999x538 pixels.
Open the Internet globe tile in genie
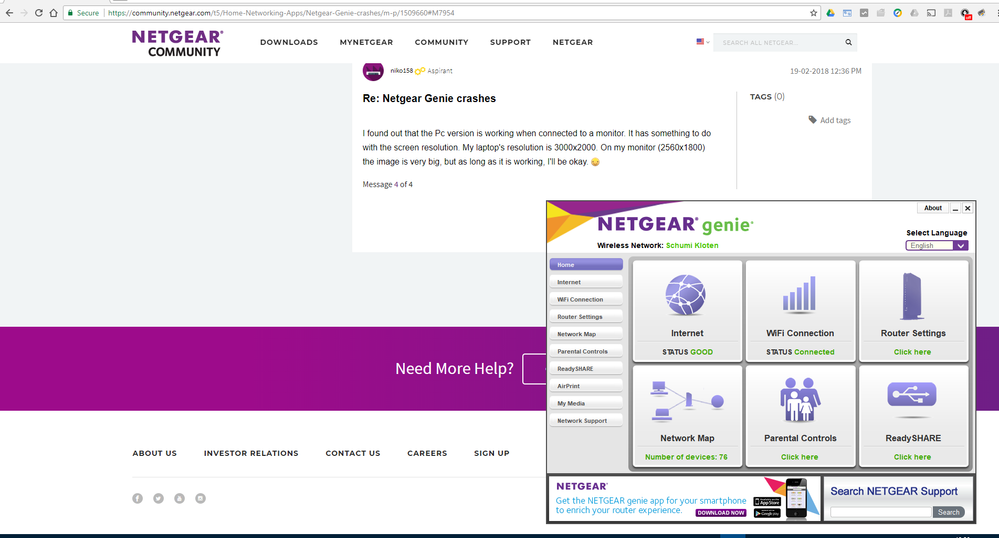687,310
